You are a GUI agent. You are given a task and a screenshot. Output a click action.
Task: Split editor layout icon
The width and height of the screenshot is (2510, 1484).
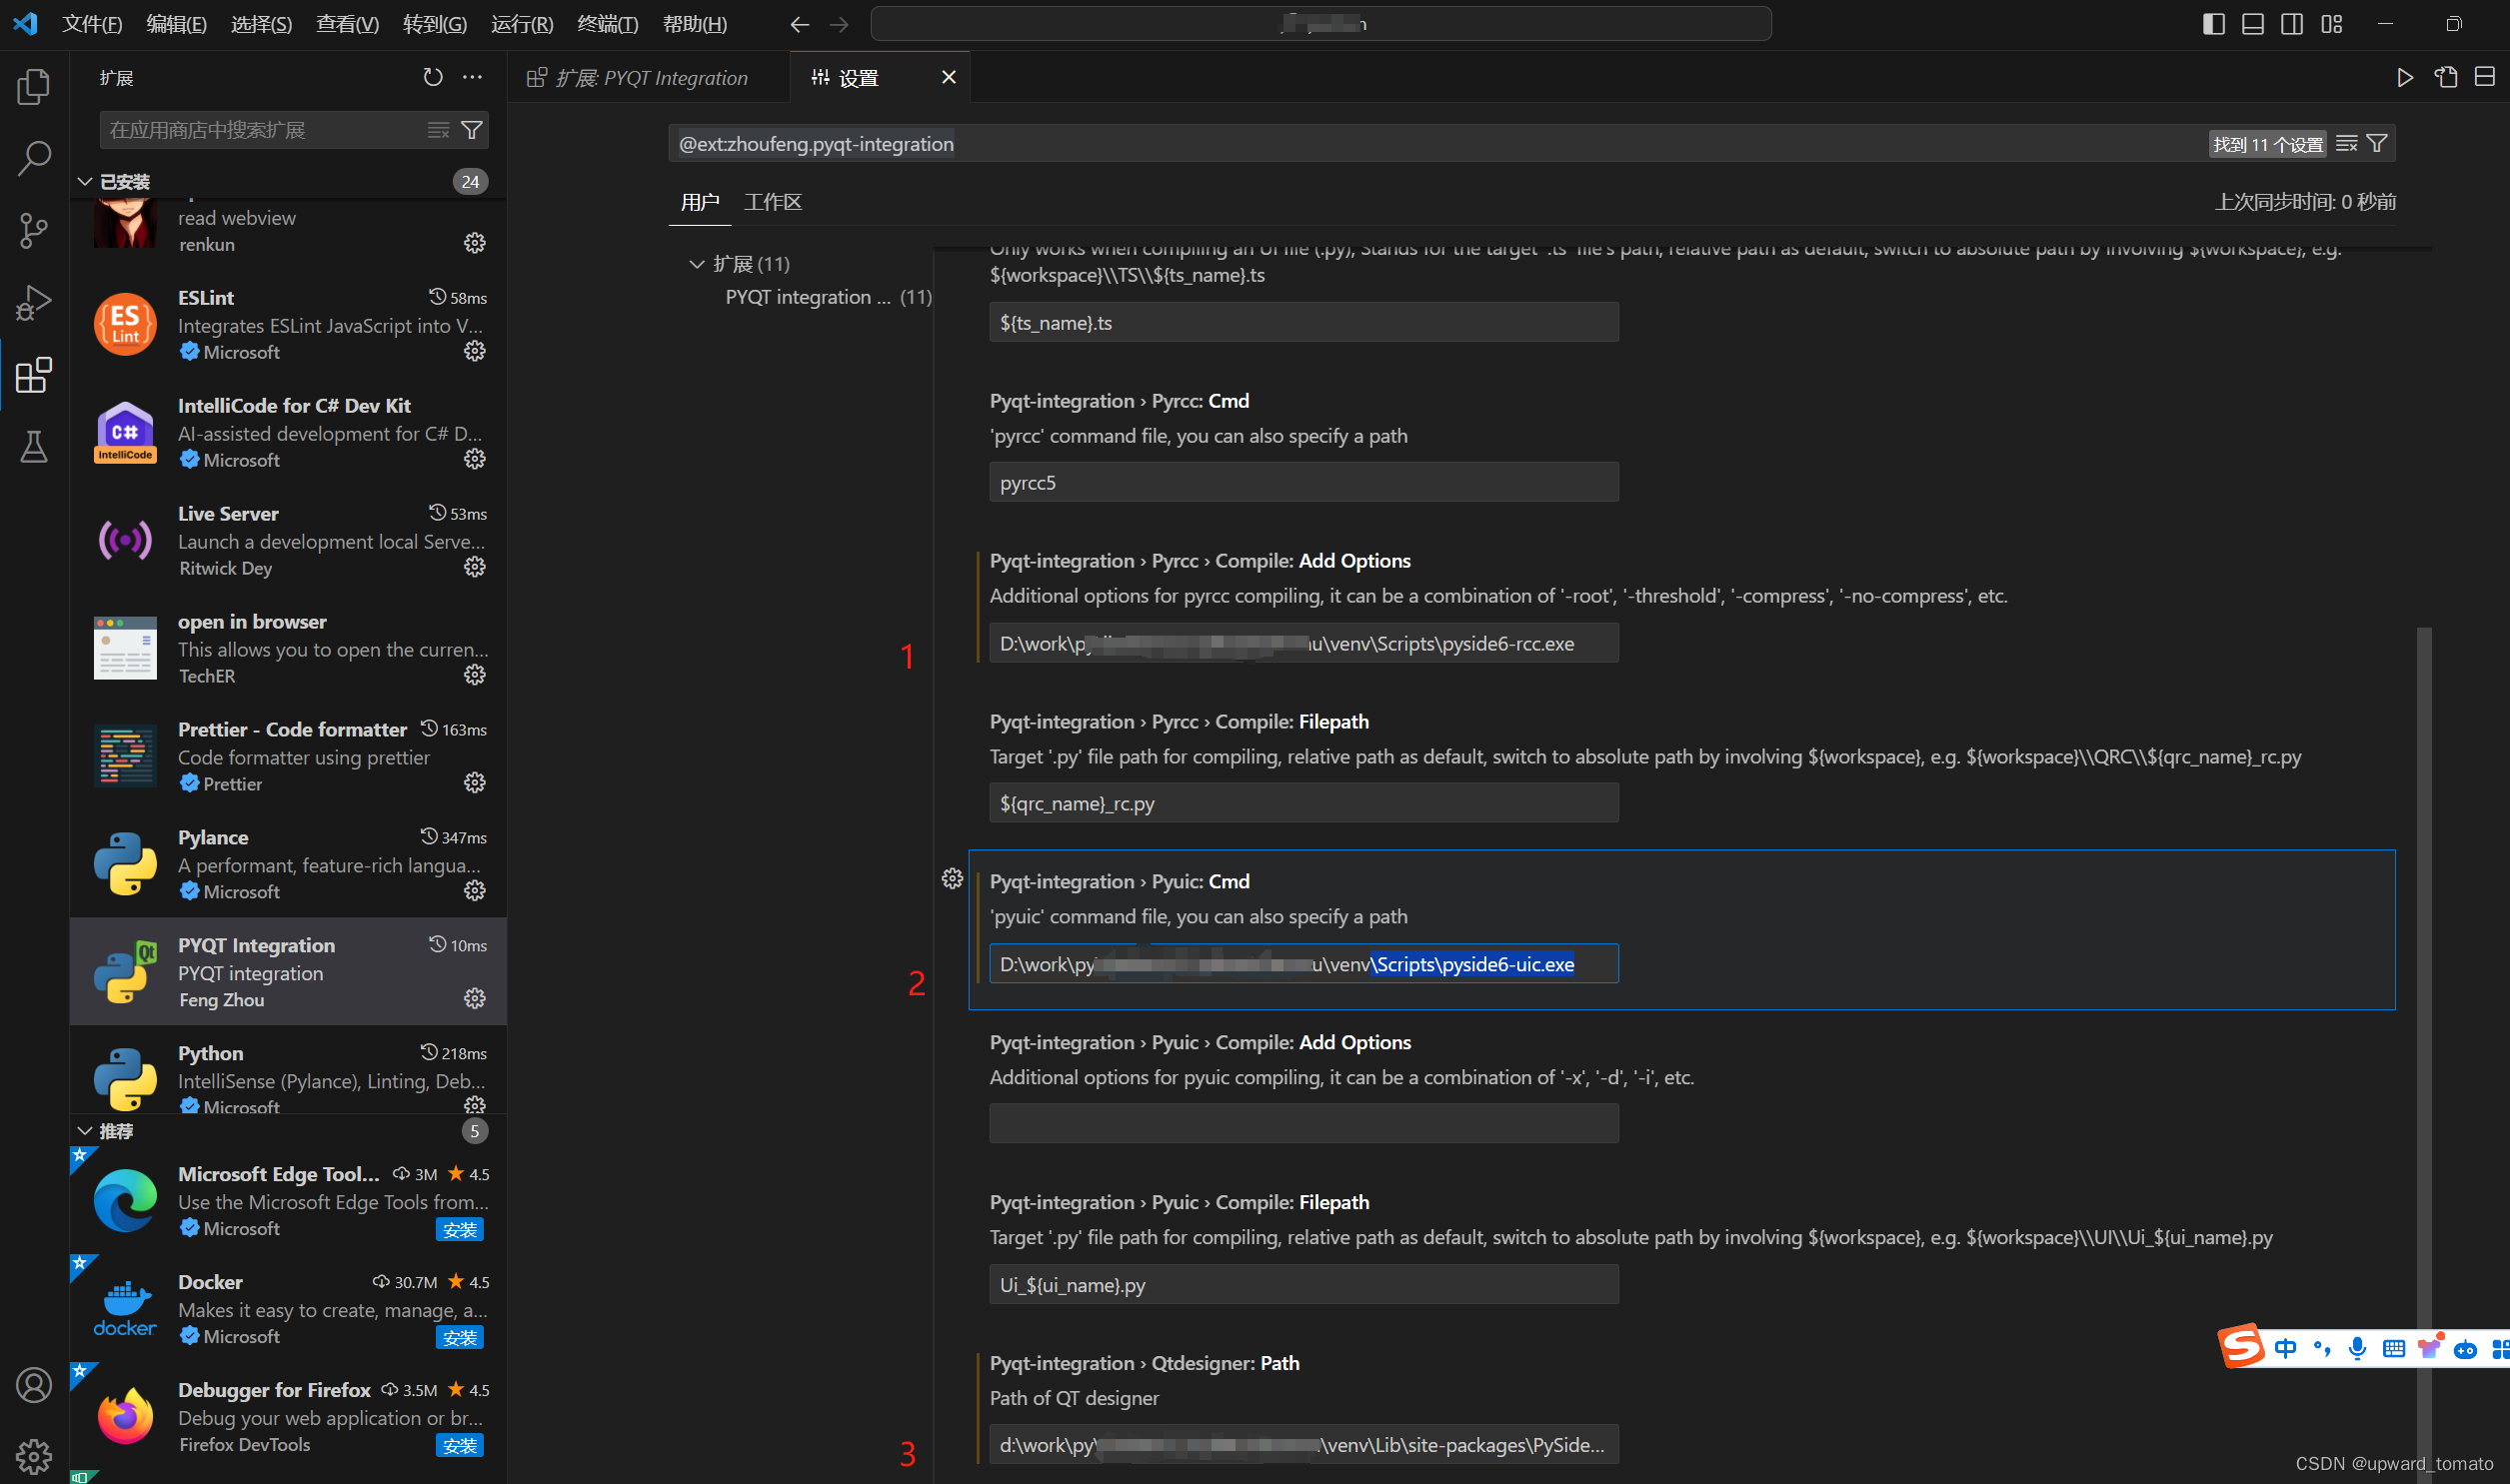click(2485, 77)
